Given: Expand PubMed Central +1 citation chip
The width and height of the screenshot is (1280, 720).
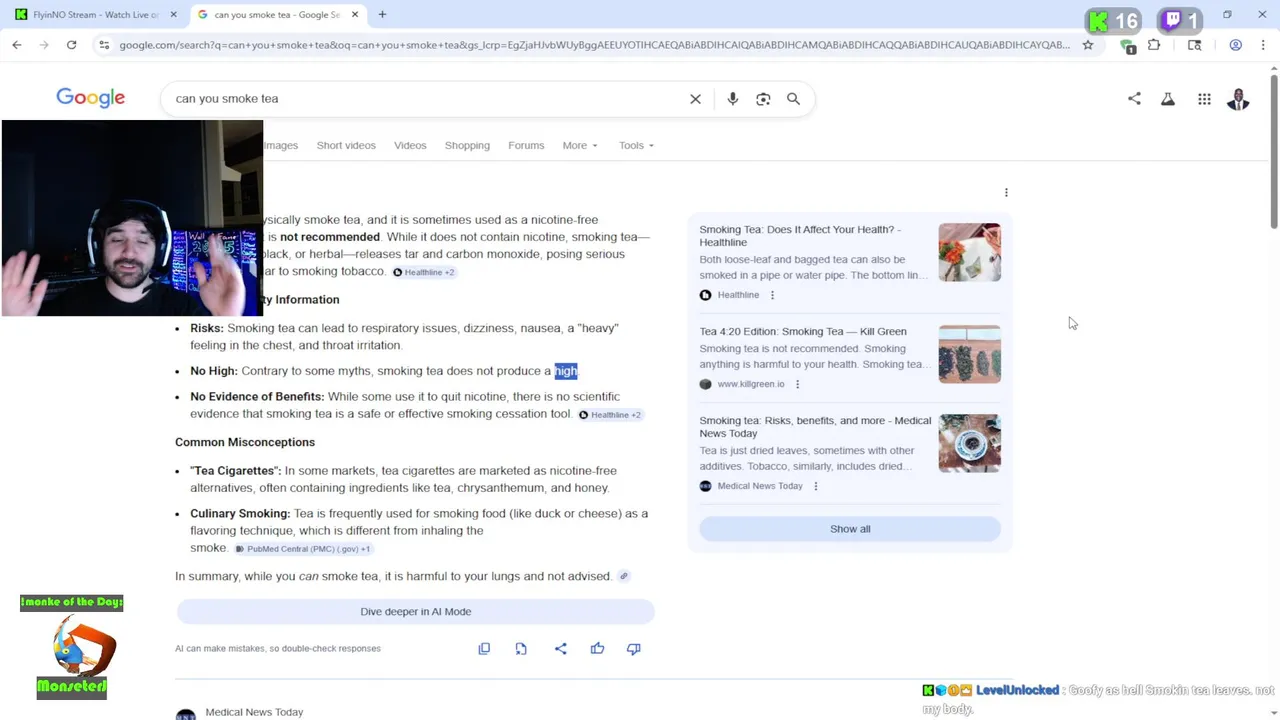Looking at the screenshot, I should pyautogui.click(x=303, y=549).
